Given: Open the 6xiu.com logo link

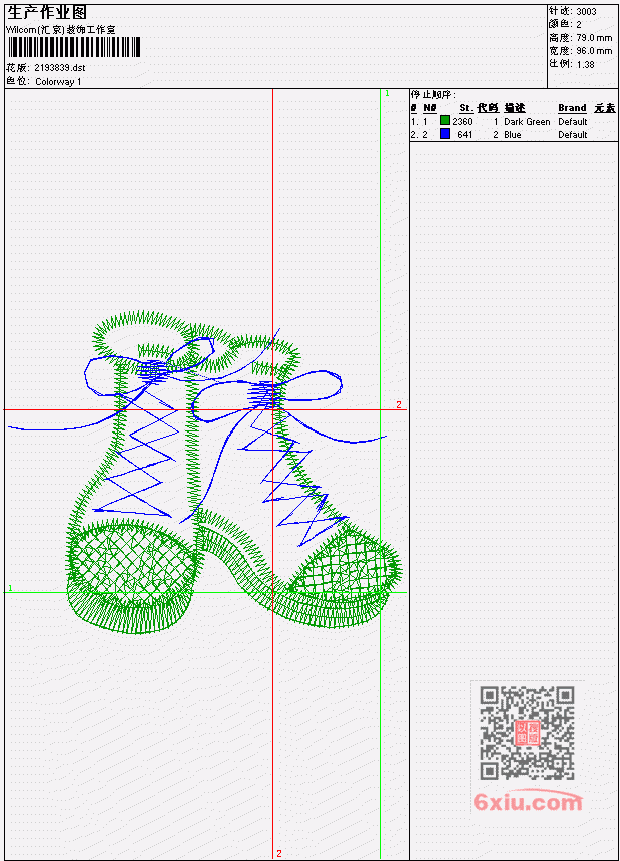Looking at the screenshot, I should (528, 801).
